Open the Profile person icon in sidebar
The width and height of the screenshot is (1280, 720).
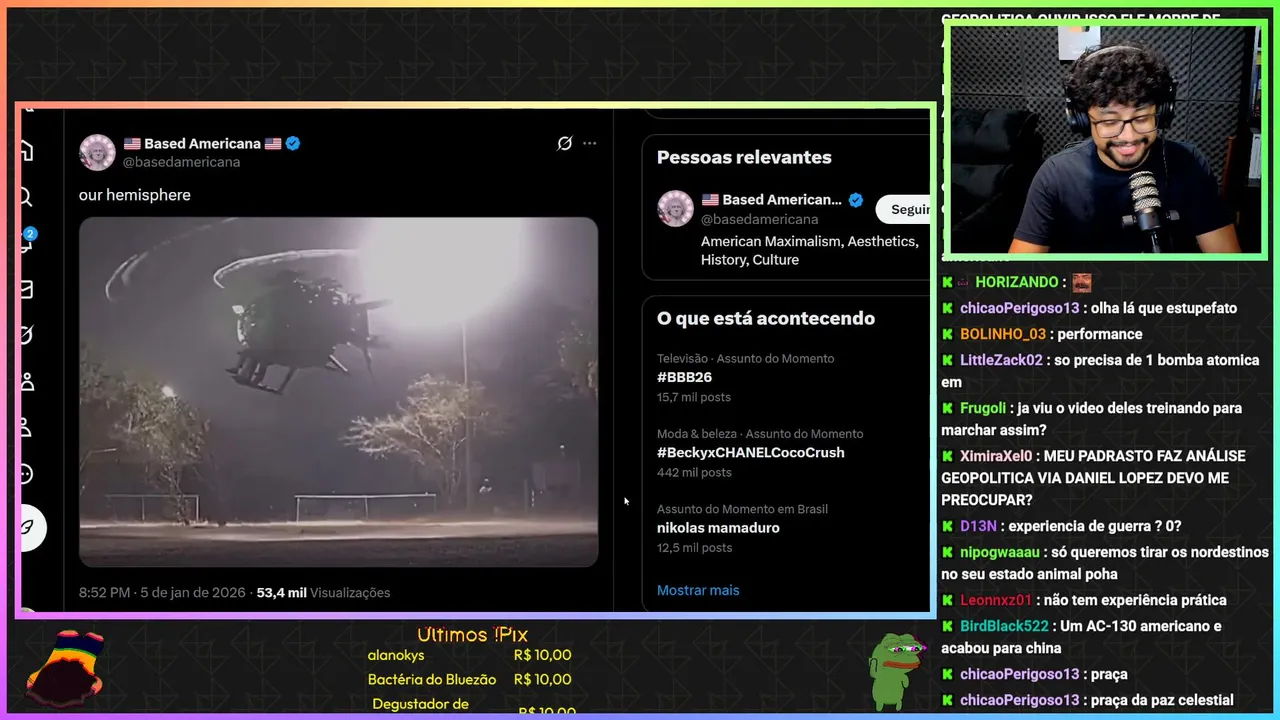pyautogui.click(x=27, y=427)
